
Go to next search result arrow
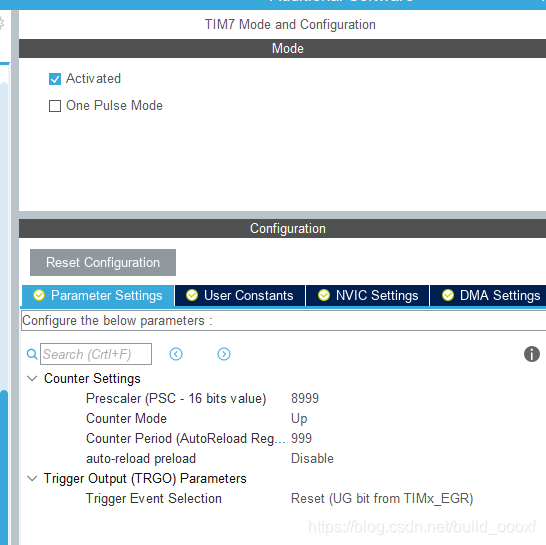[224, 354]
